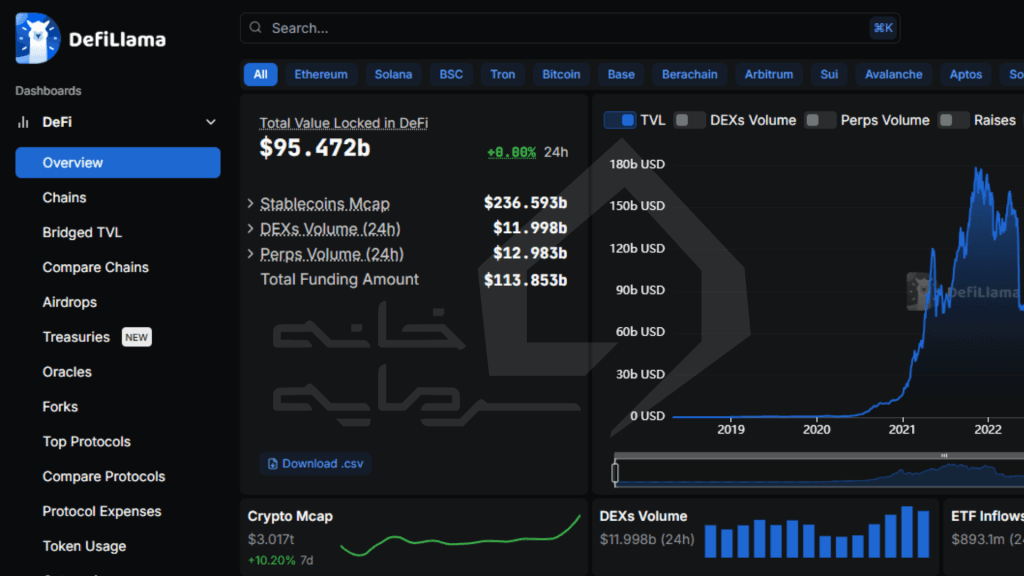Toggle the TVL switch
The width and height of the screenshot is (1024, 576).
(x=619, y=120)
